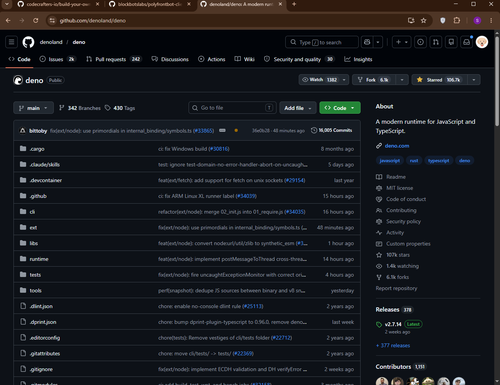Open the tab search chevron in Chrome
The height and width of the screenshot is (385, 500).
(7, 4)
